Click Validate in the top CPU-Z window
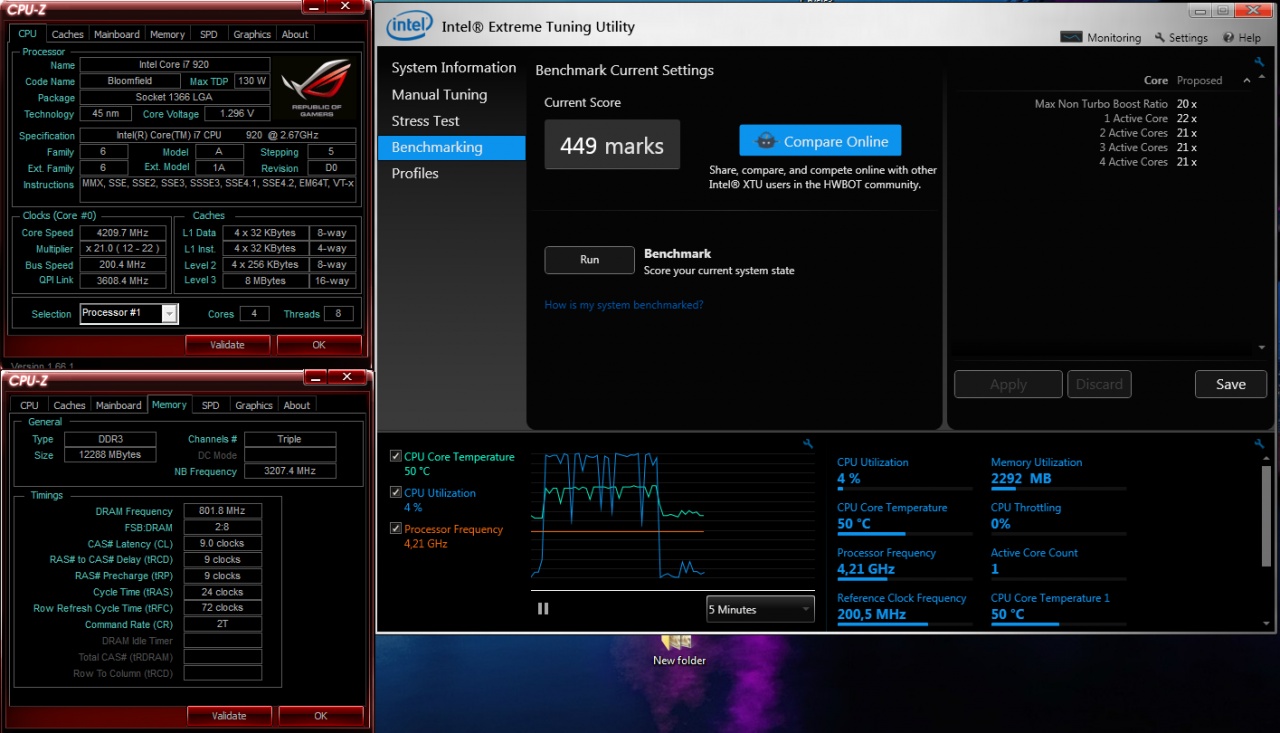This screenshot has height=733, width=1280. [x=228, y=345]
